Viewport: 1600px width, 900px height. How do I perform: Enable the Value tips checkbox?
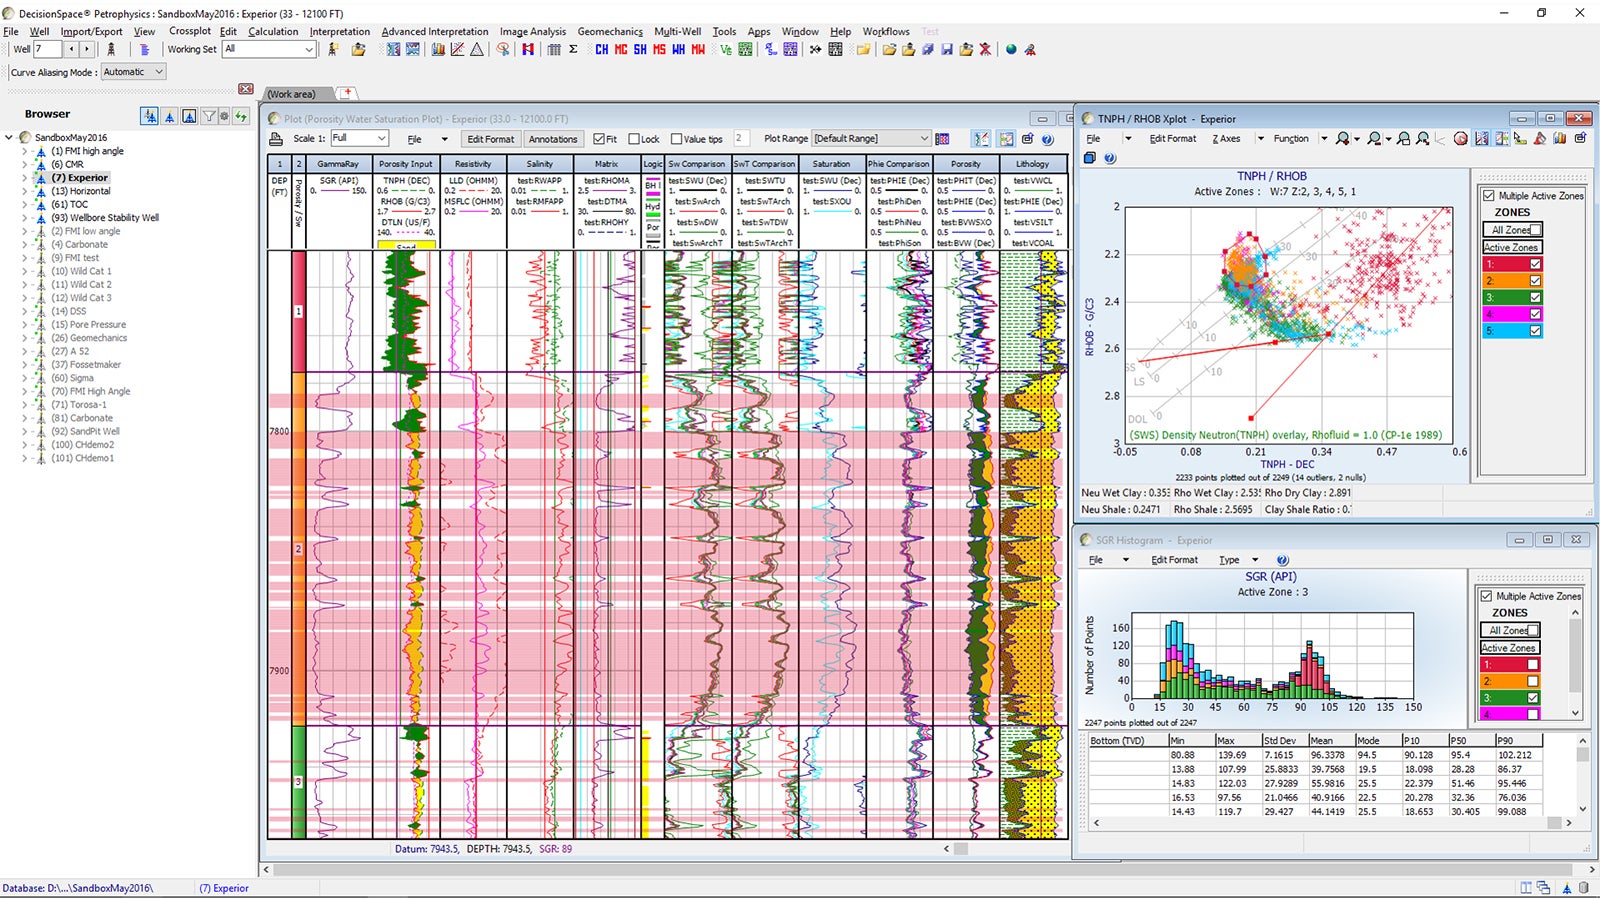point(676,139)
